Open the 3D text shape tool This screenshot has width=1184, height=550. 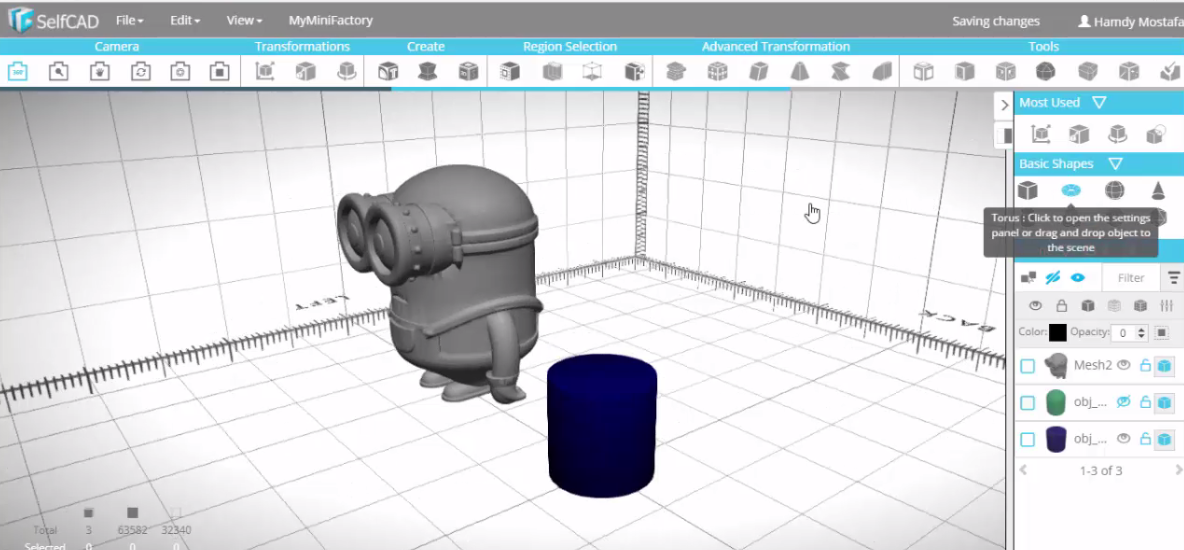click(x=388, y=72)
